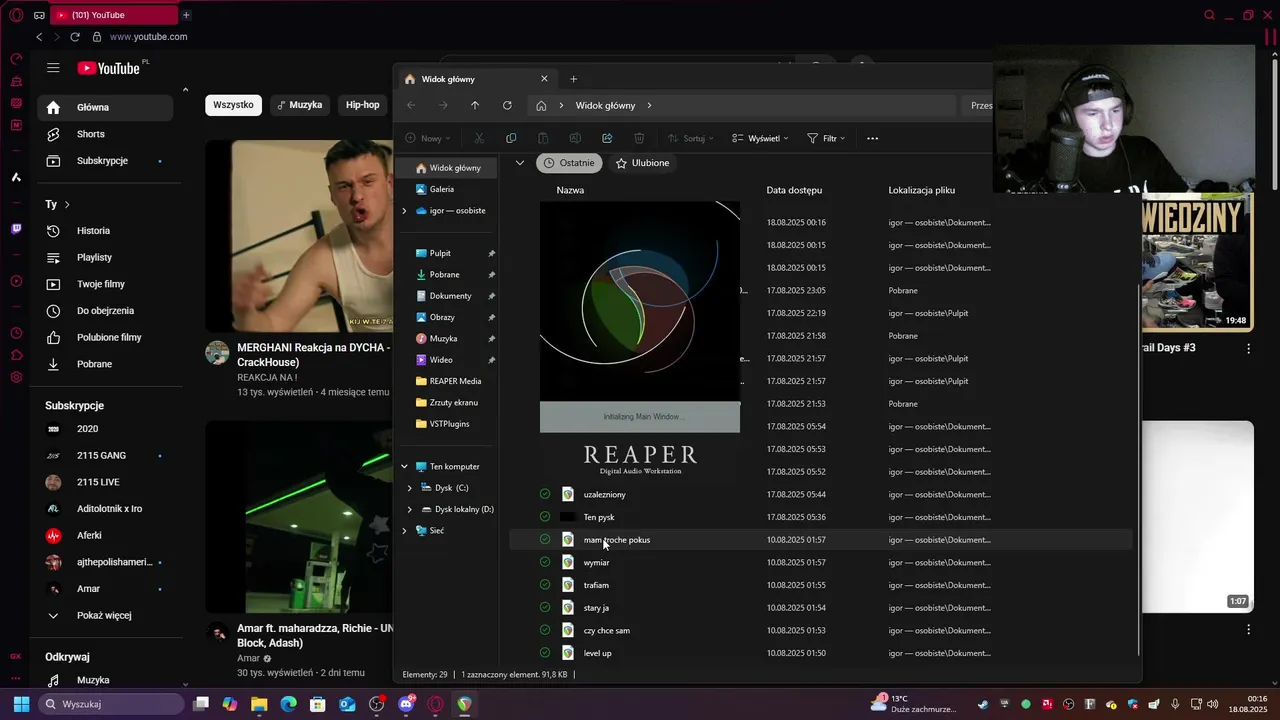
Task: Open Polubione filmy playlist
Action: point(105,337)
